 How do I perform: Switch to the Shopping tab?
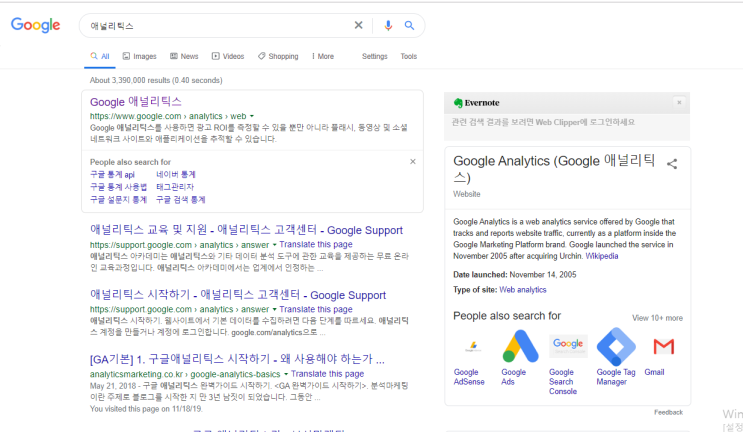coord(278,56)
